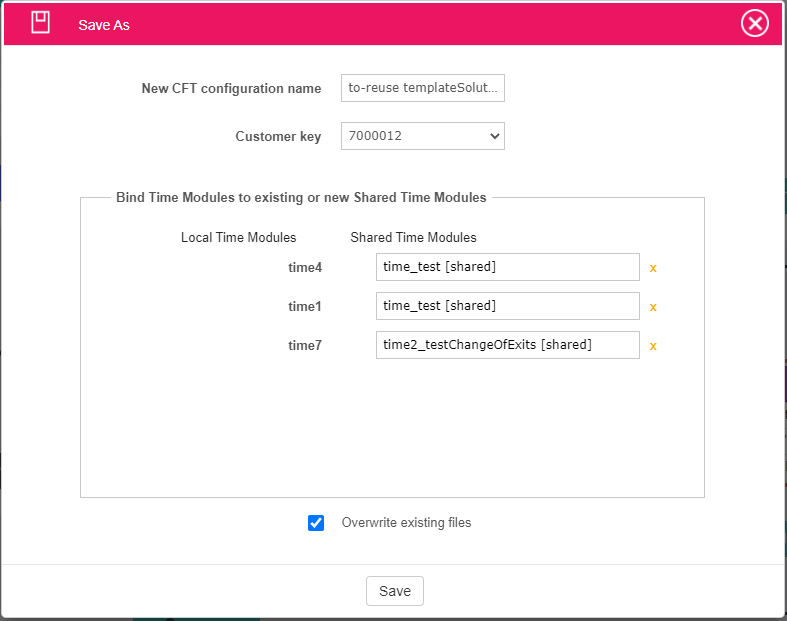Select the shared module field for time1
This screenshot has width=787, height=621.
pos(507,306)
